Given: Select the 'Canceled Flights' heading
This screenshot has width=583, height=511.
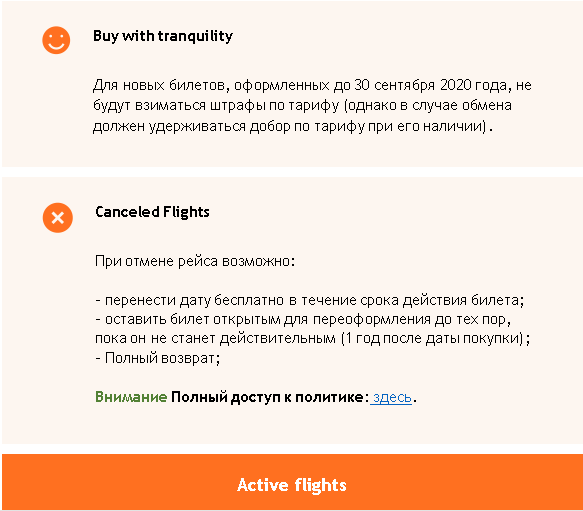Looking at the screenshot, I should (152, 212).
